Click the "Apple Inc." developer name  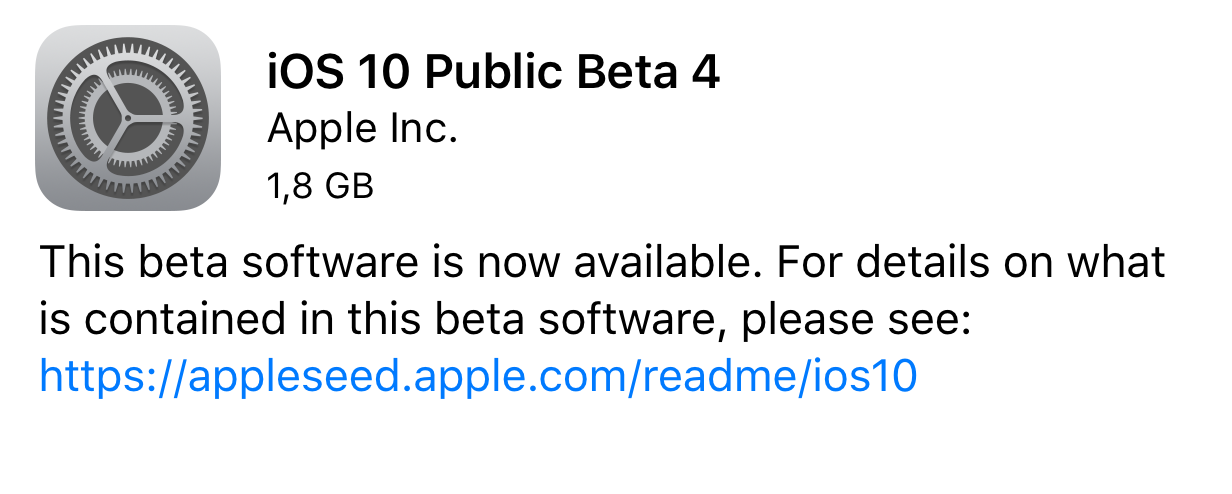pyautogui.click(x=362, y=131)
